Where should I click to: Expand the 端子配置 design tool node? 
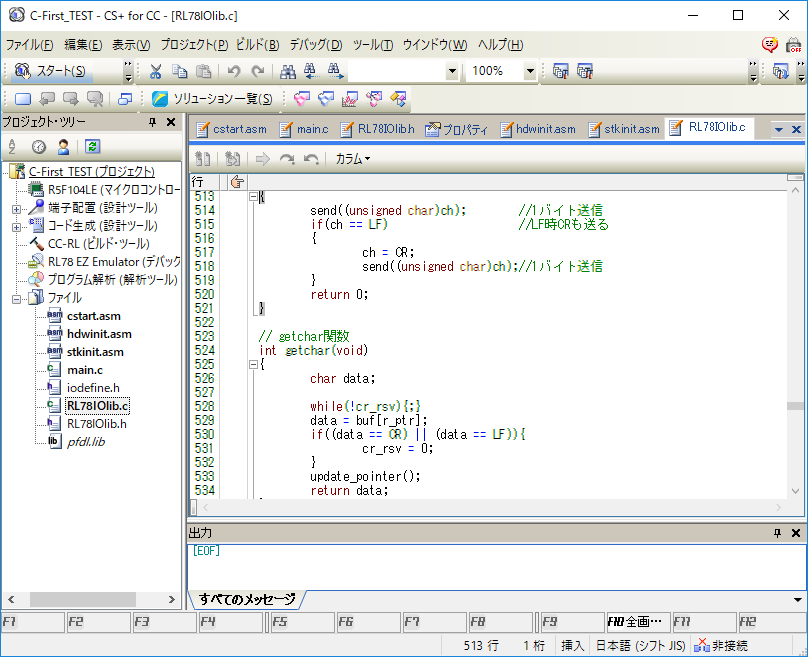(x=16, y=208)
